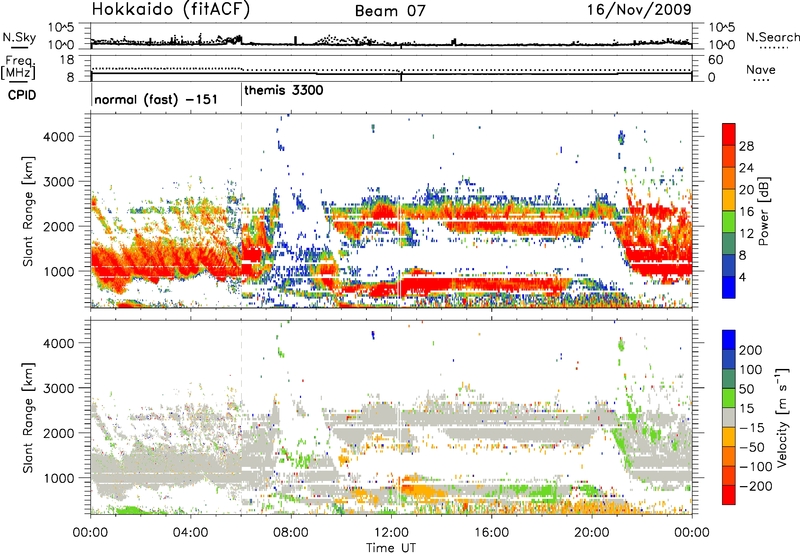800x554 pixels.
Task: Click the blue bottom of the power colorbar
Action: pos(729,288)
